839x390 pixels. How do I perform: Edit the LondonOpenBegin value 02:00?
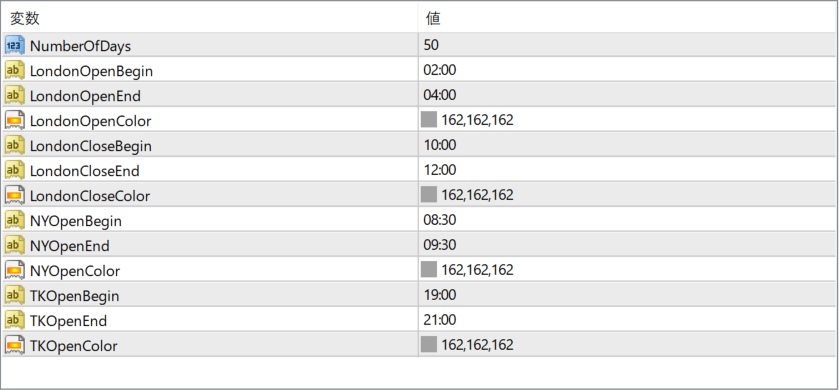coord(439,70)
